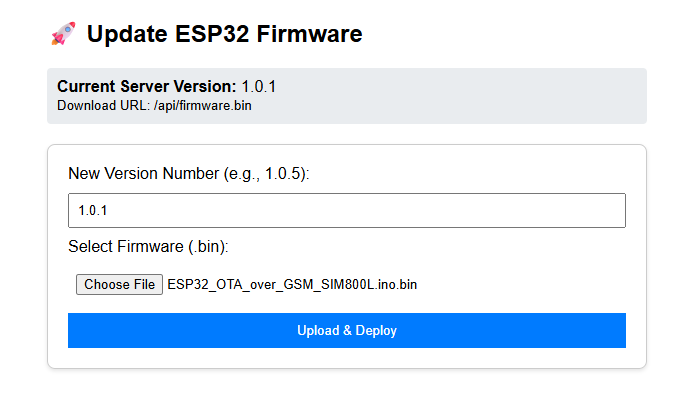Click the example hint 1.0.5 in the label
This screenshot has height=409, width=700.
(x=285, y=174)
